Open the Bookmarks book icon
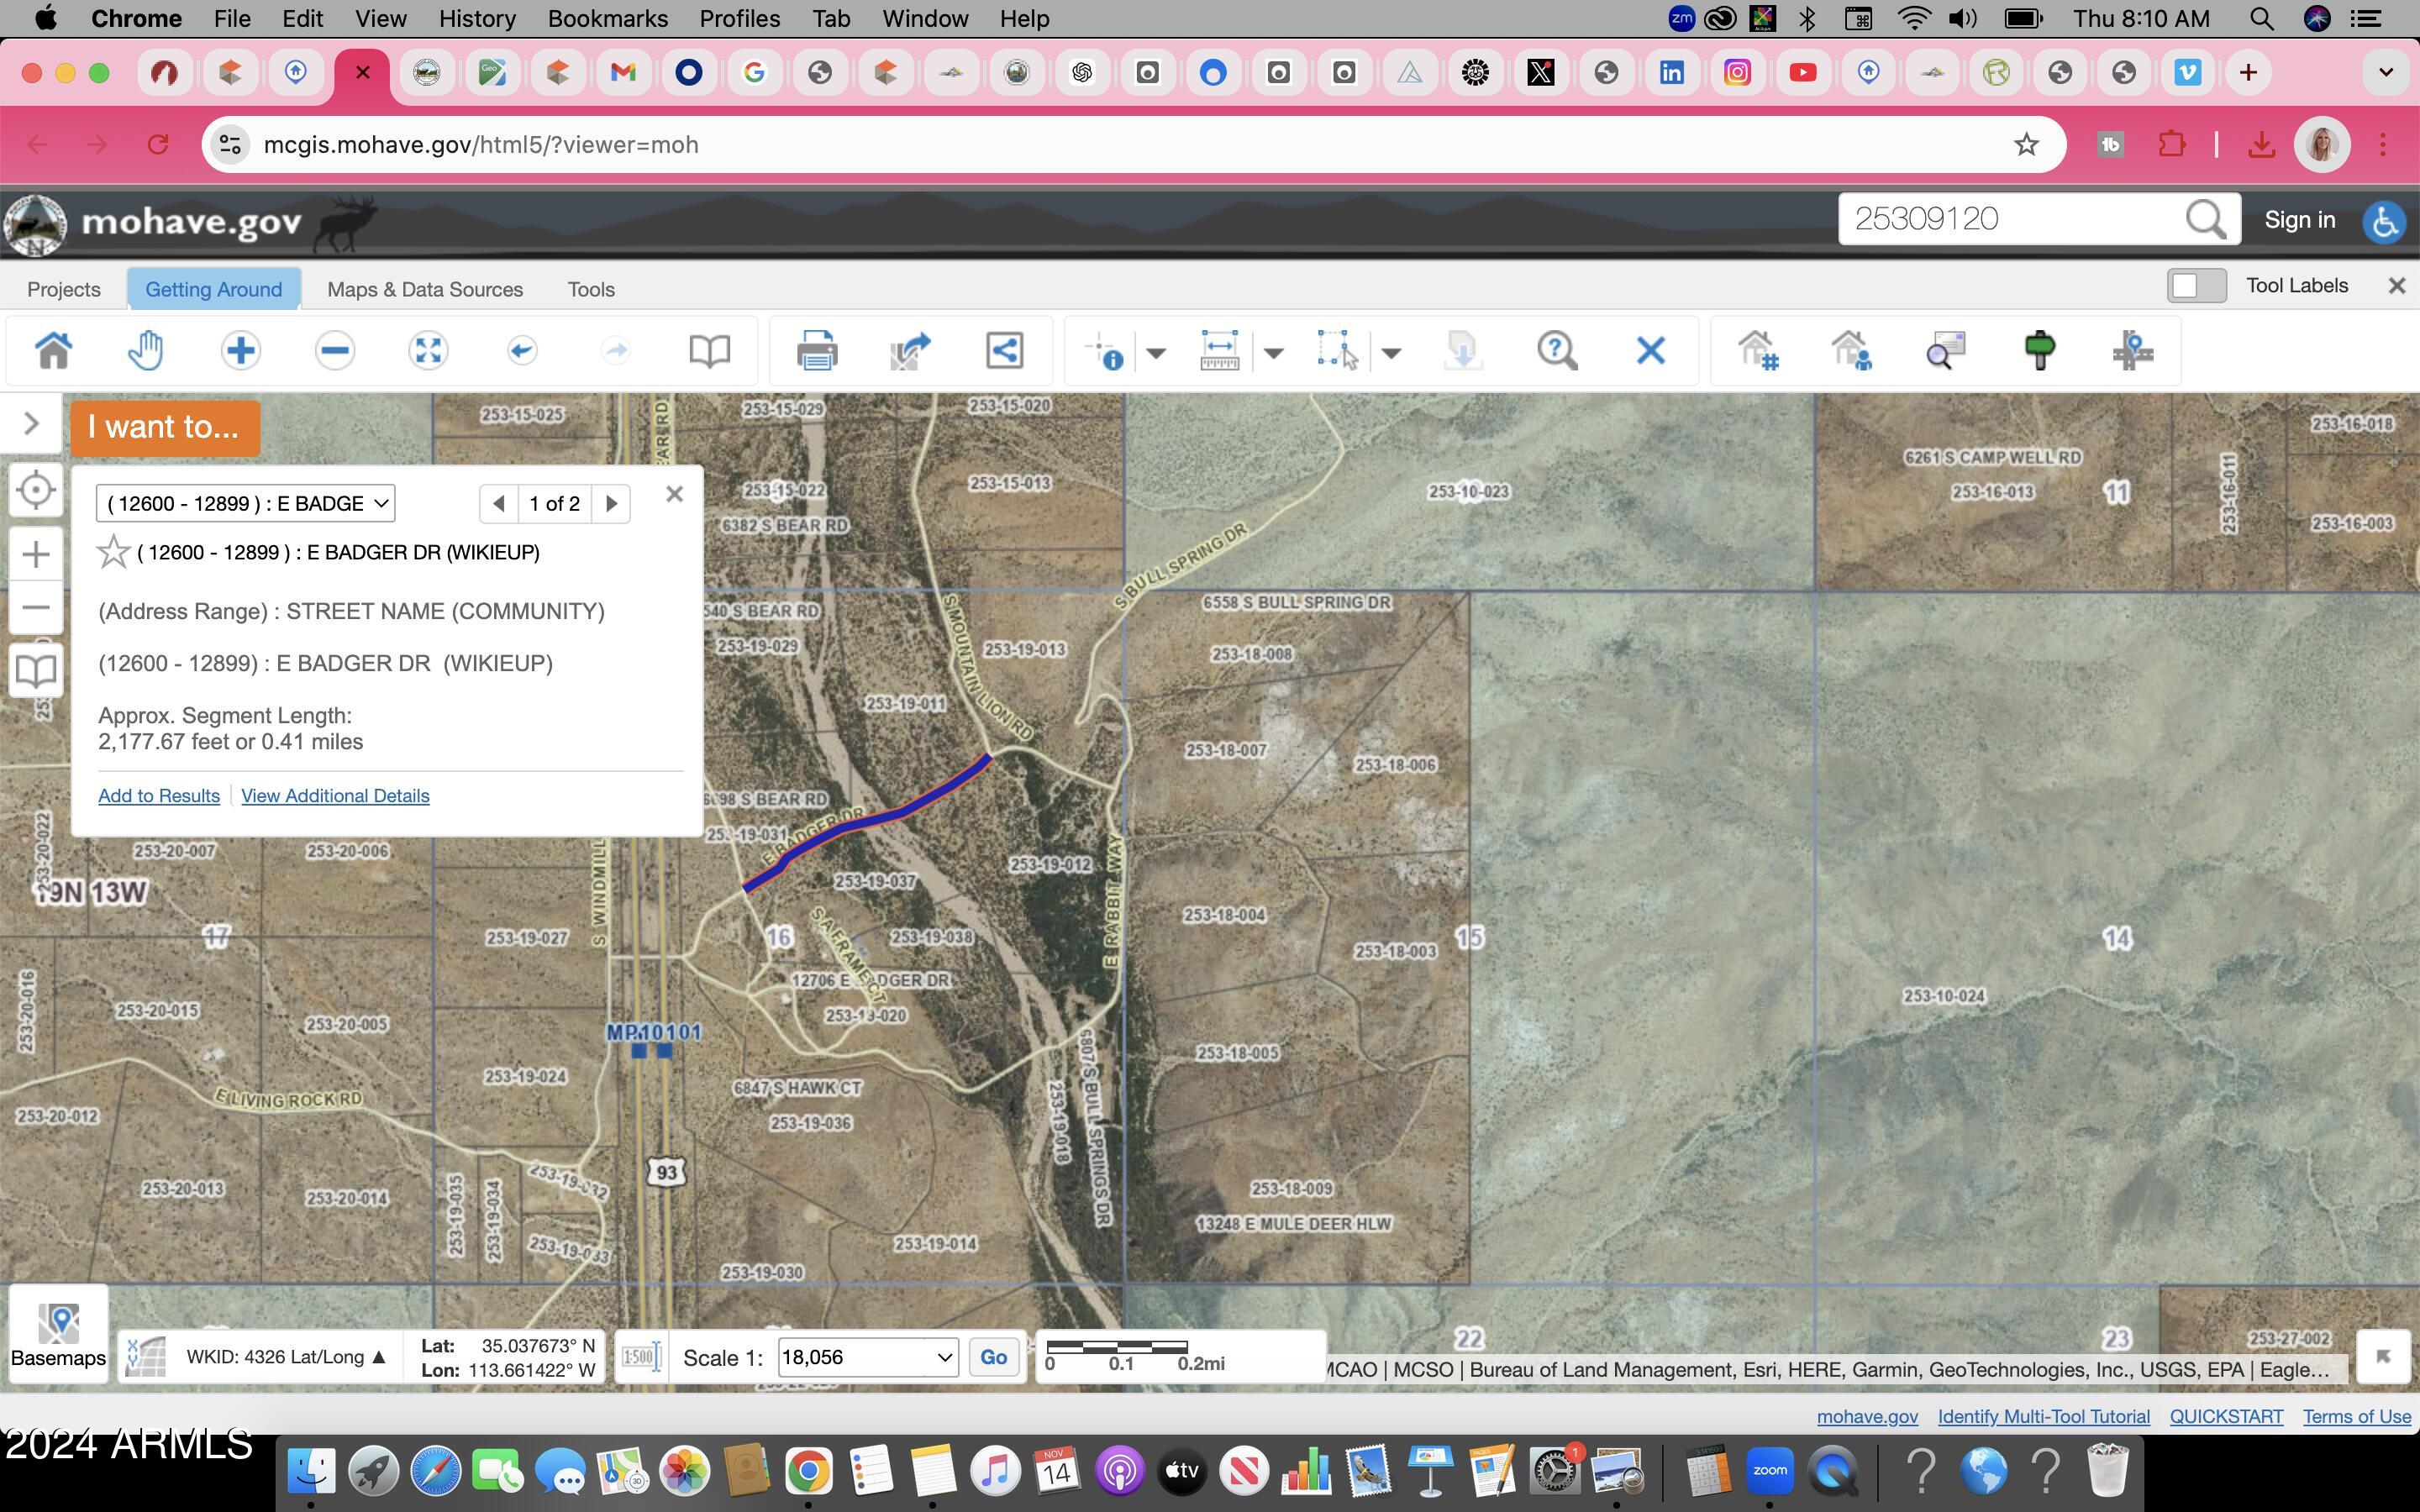 pyautogui.click(x=711, y=350)
